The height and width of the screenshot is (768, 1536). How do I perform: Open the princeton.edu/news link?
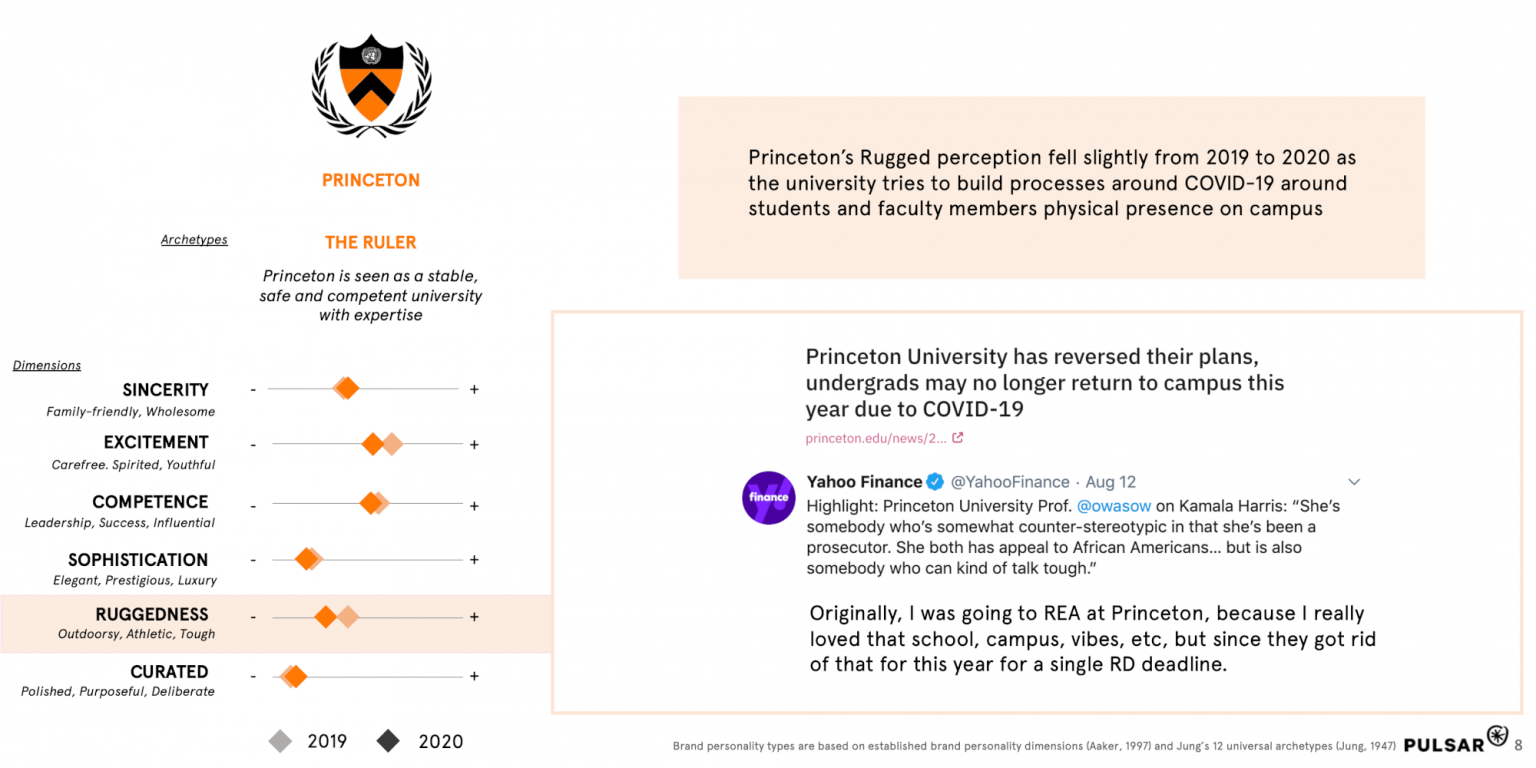876,438
